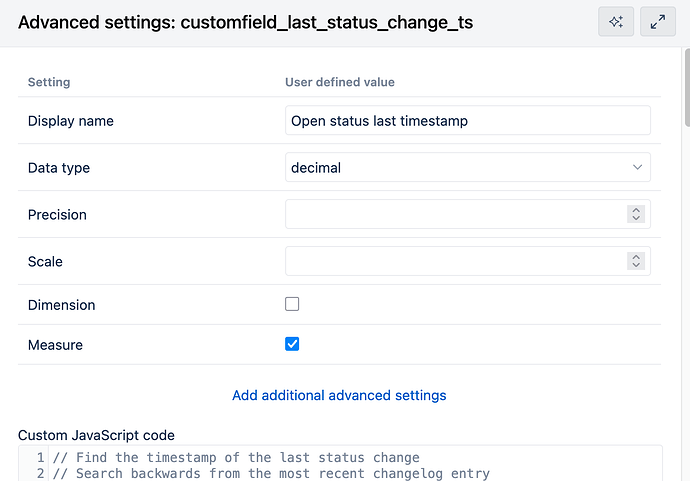This screenshot has width=690, height=481.
Task: Click line 1 comment in code editor
Action: pyautogui.click(x=235, y=458)
